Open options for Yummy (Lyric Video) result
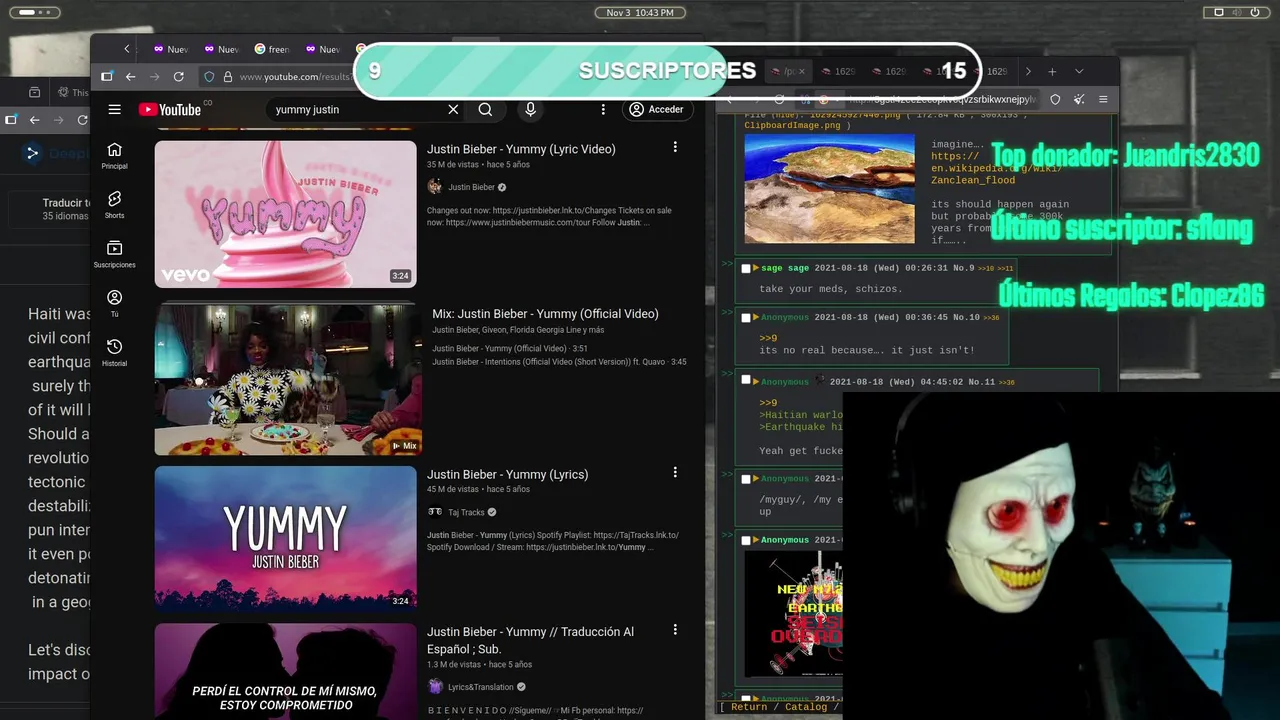 (x=675, y=147)
